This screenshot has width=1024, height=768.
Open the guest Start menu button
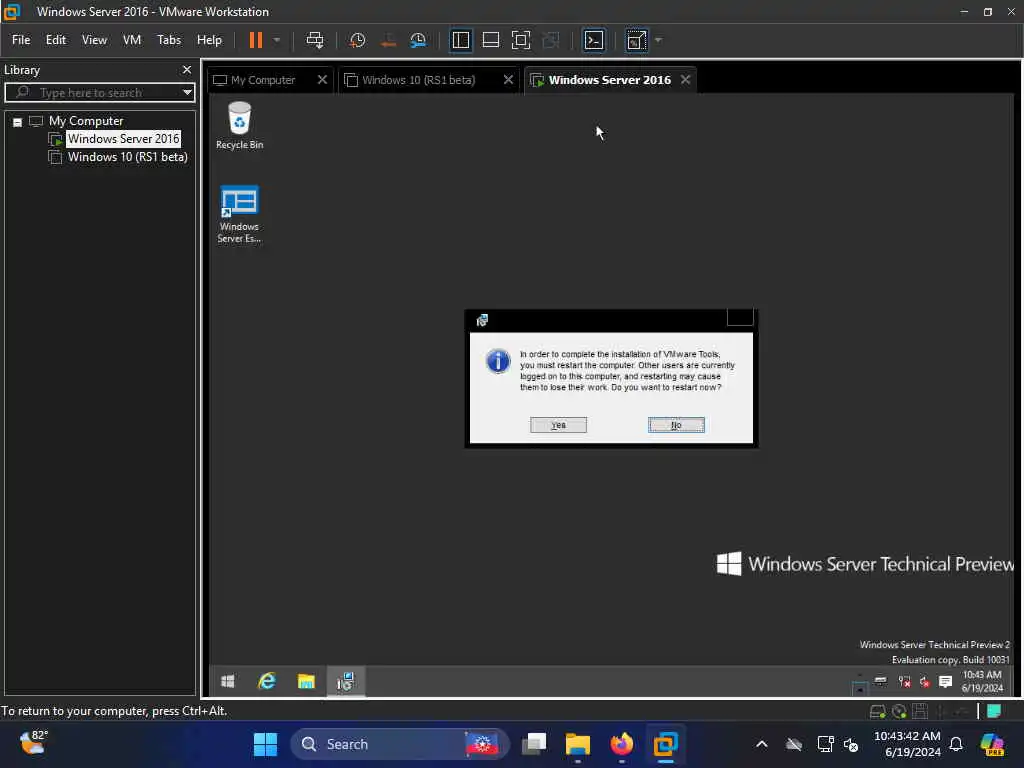click(x=227, y=682)
